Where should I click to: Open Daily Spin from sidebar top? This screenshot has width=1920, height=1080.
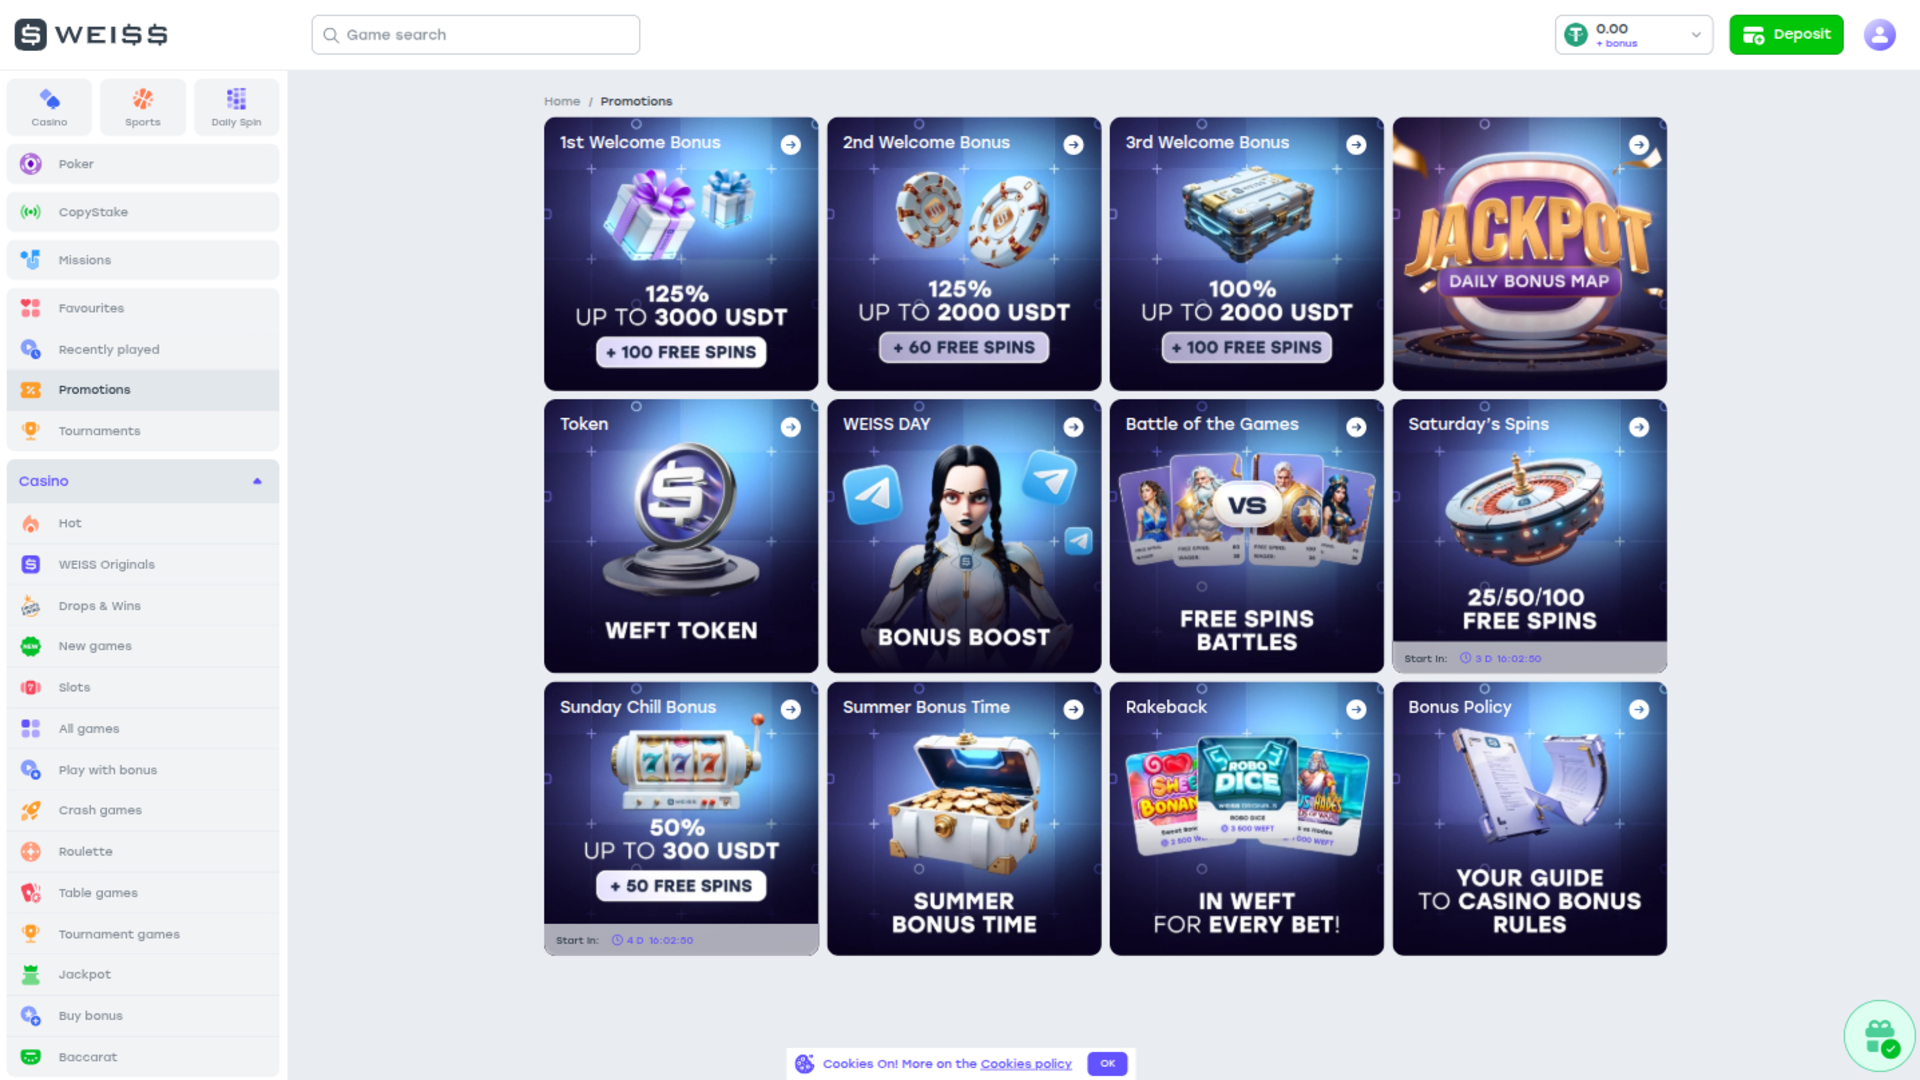coord(236,107)
